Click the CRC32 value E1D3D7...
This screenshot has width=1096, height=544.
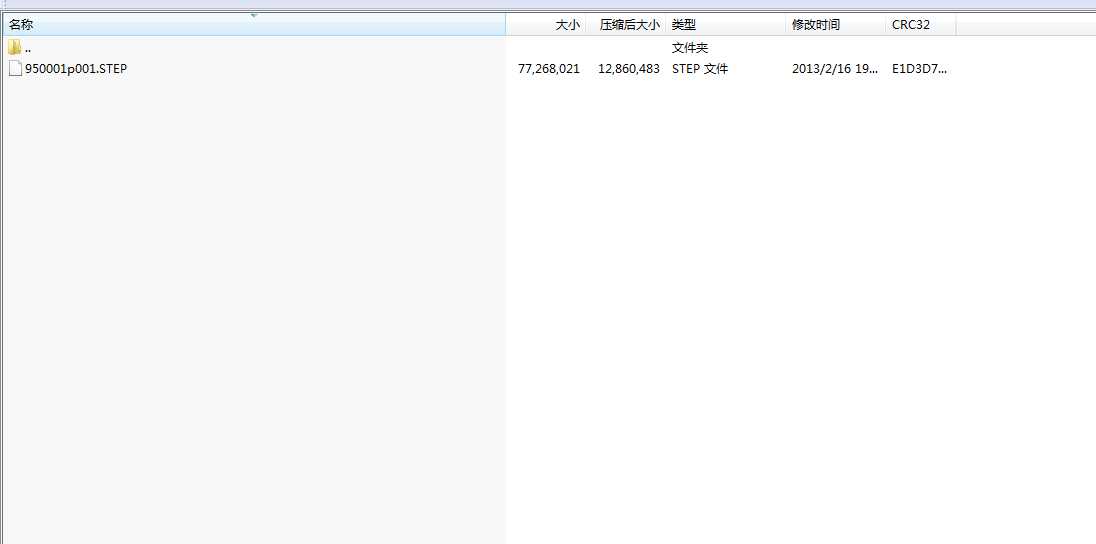click(x=919, y=69)
